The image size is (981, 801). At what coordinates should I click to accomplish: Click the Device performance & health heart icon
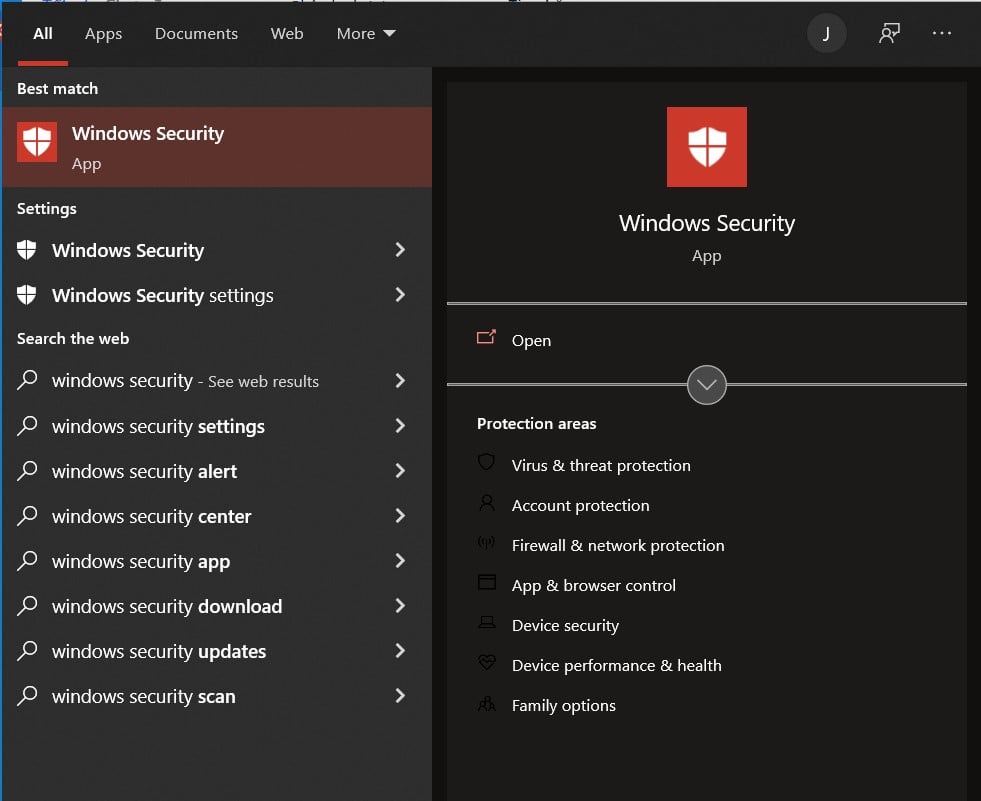tap(486, 662)
